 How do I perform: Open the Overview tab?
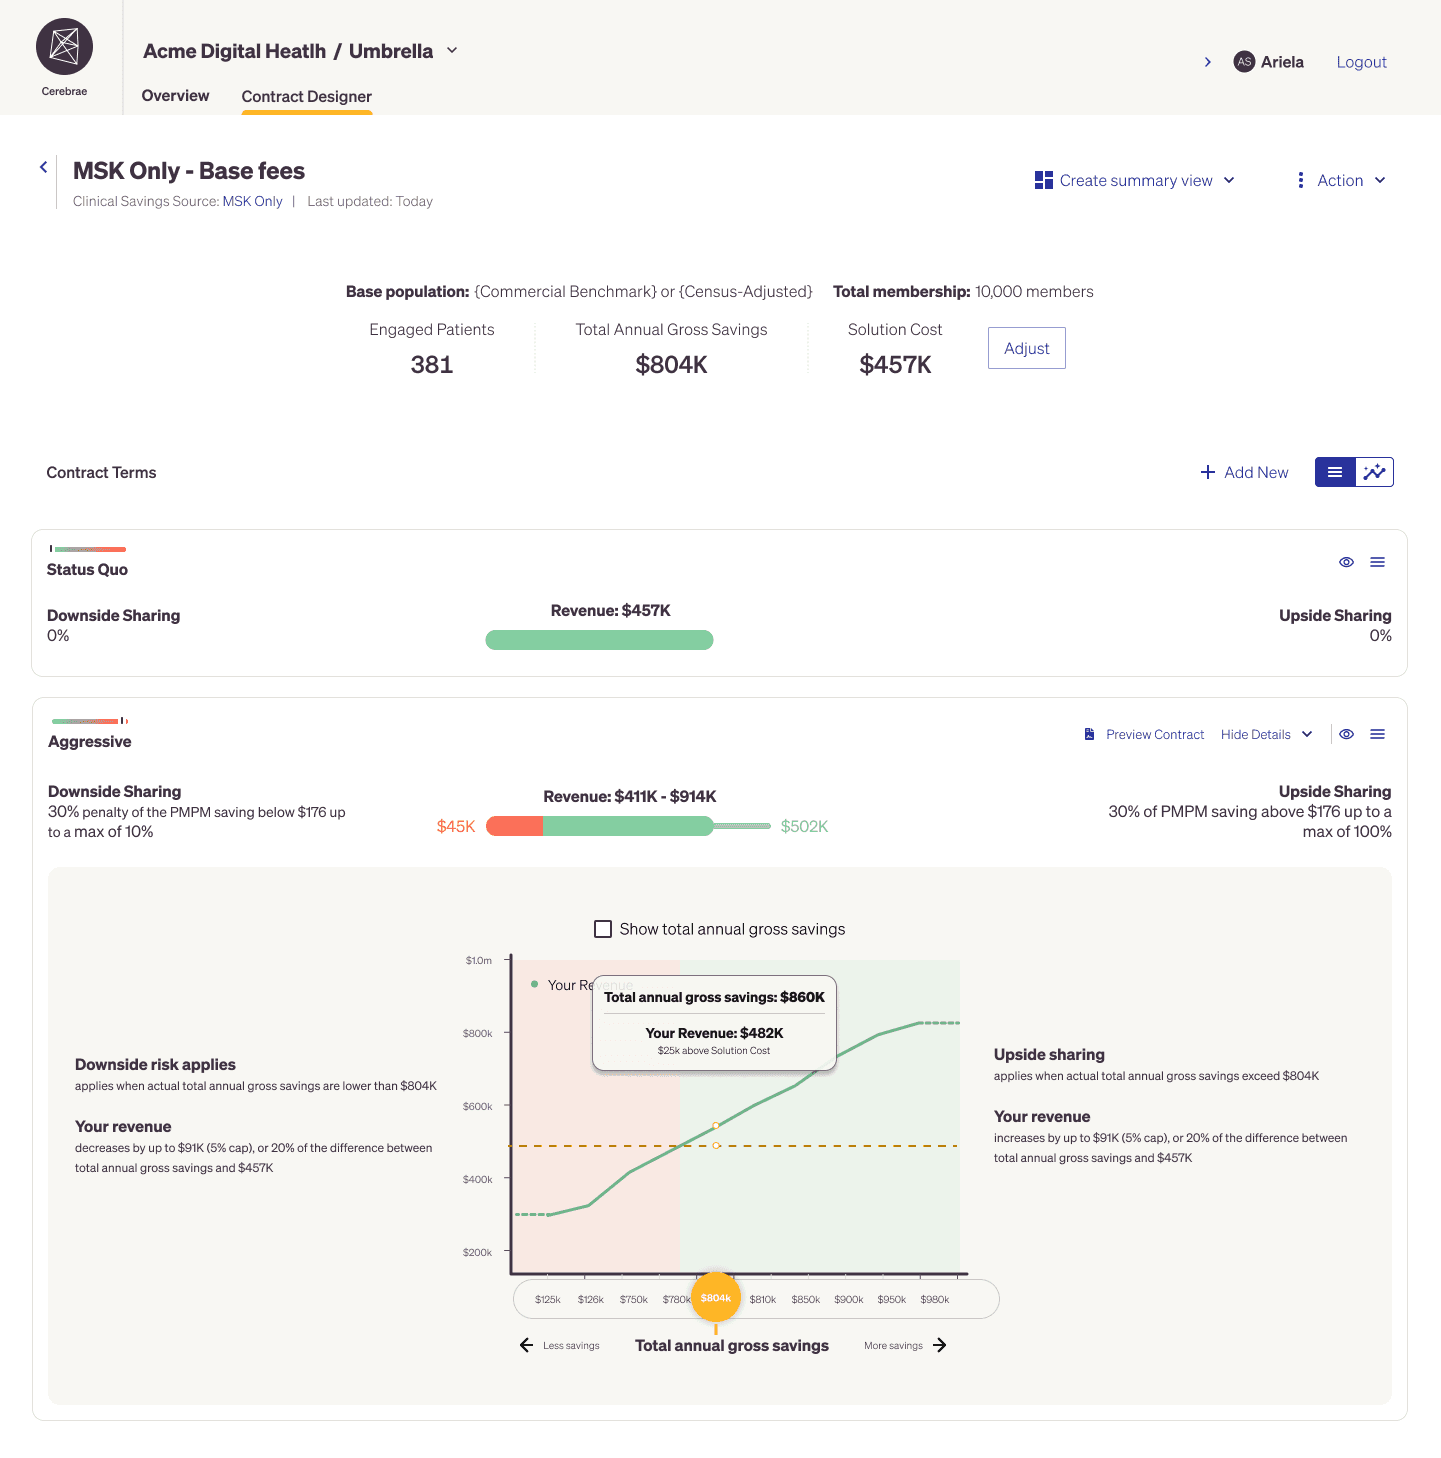(175, 96)
